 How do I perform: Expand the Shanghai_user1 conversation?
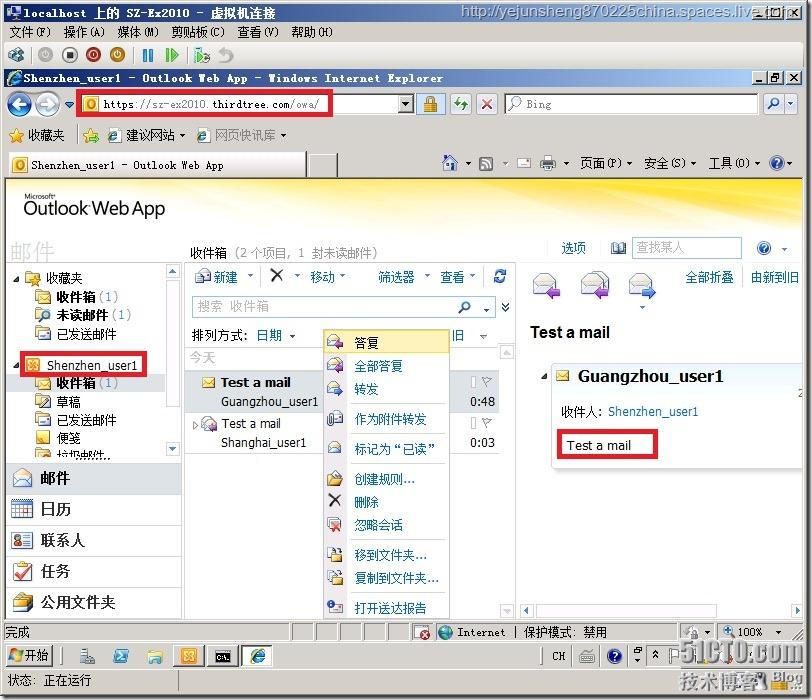click(195, 425)
